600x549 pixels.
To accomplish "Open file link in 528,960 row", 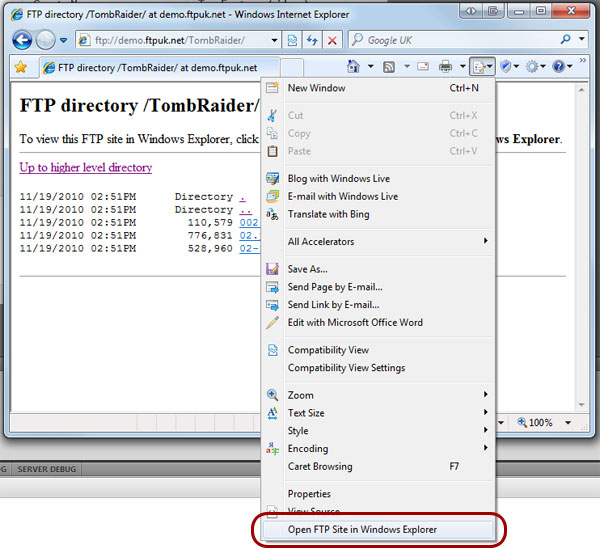I will (249, 249).
